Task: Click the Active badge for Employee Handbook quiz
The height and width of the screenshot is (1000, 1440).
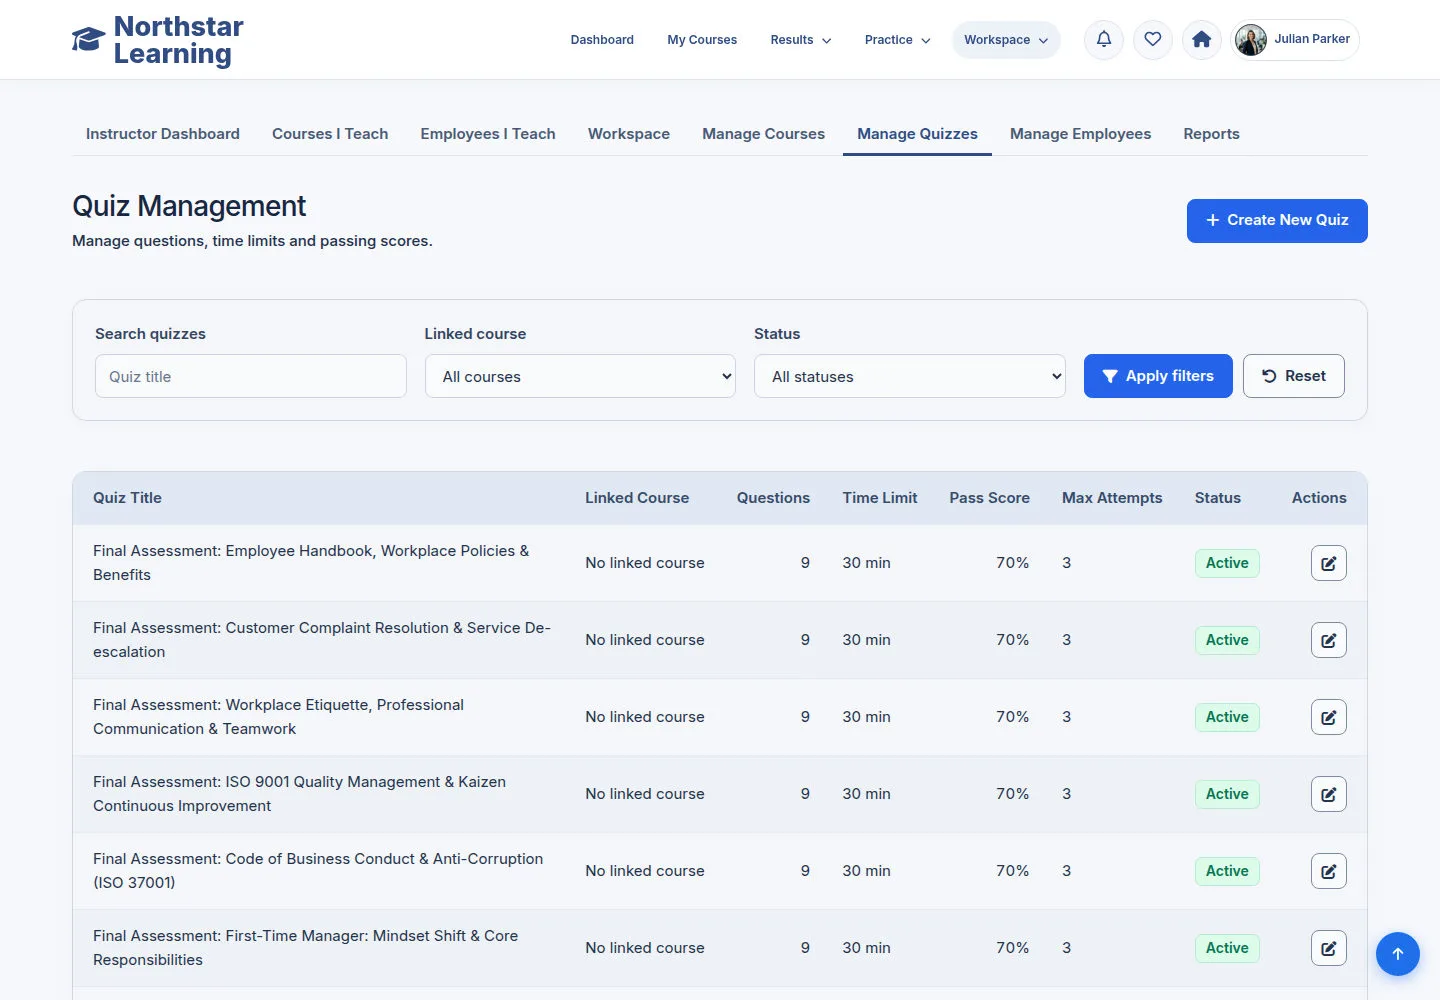Action: [x=1227, y=563]
